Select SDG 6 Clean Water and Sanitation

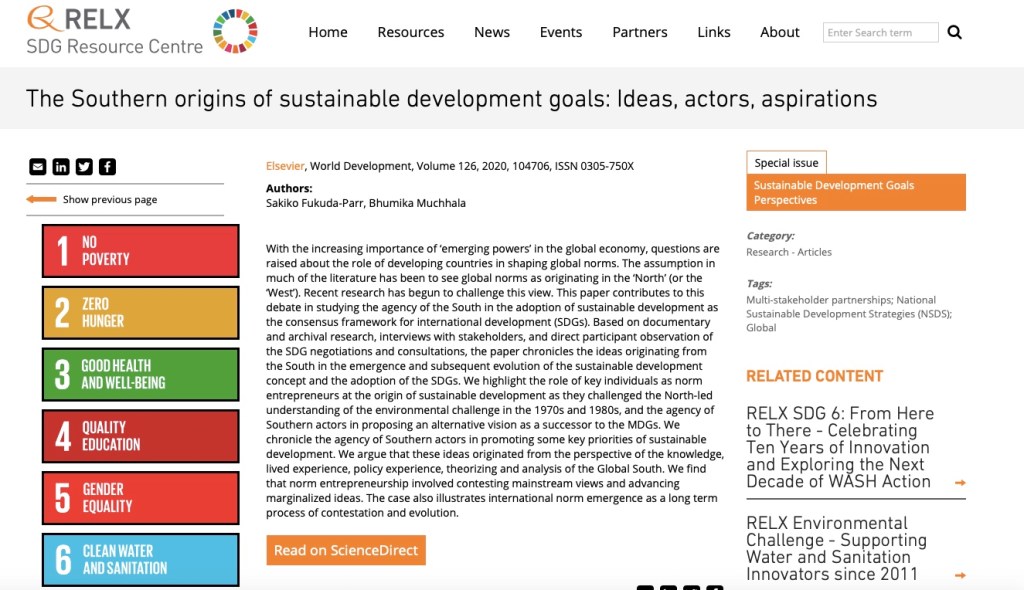pos(140,559)
